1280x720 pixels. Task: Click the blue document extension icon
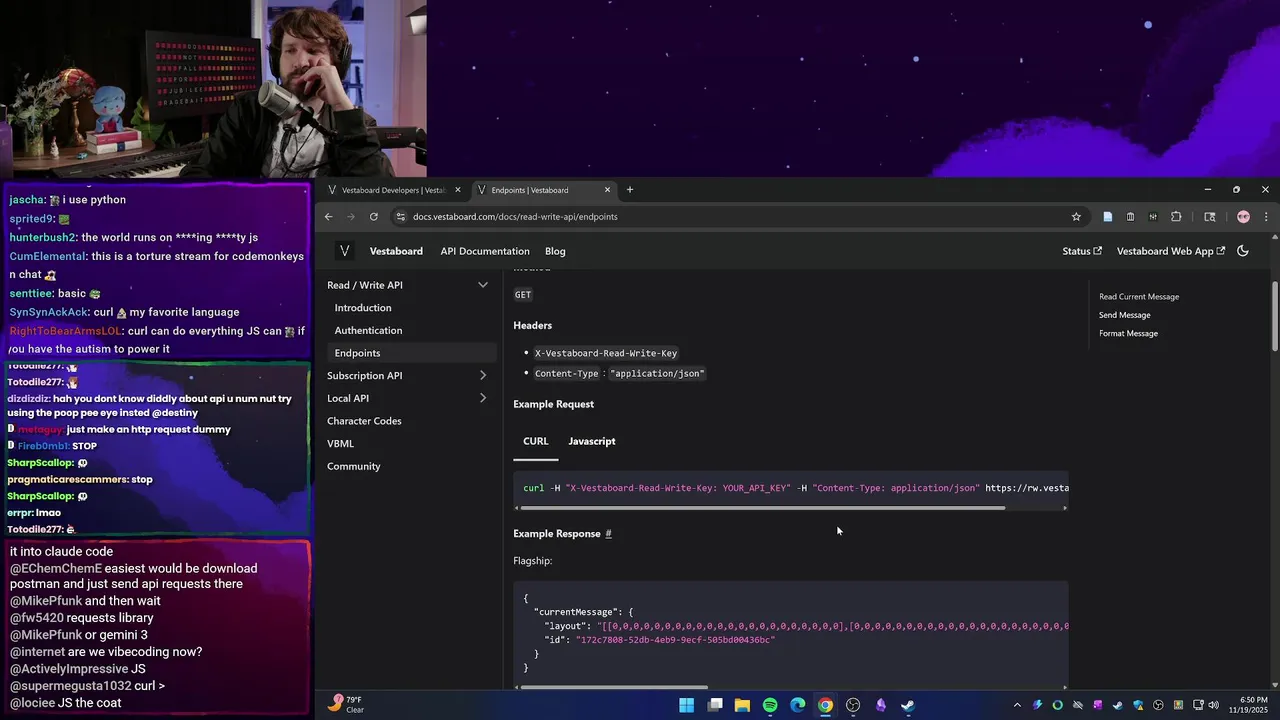pyautogui.click(x=1107, y=217)
